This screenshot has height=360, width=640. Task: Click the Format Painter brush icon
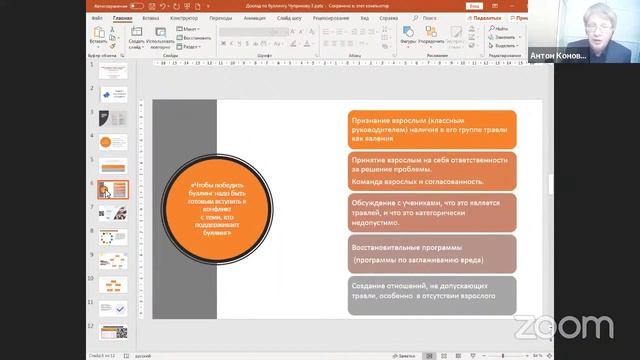113,46
